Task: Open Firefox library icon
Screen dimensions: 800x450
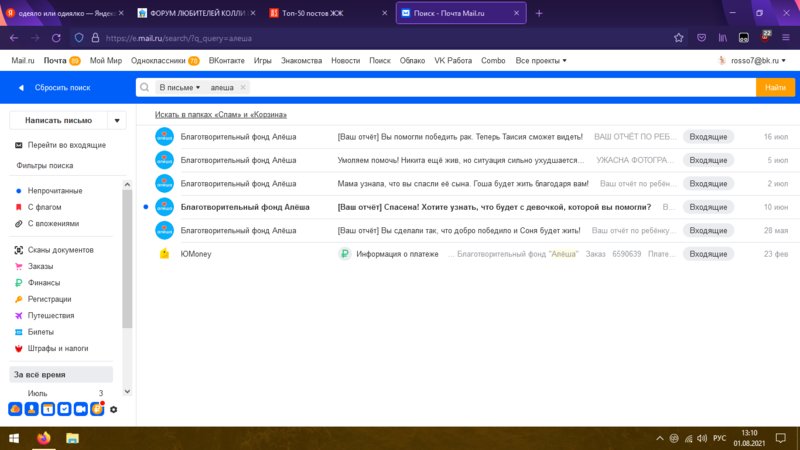Action: (x=722, y=38)
